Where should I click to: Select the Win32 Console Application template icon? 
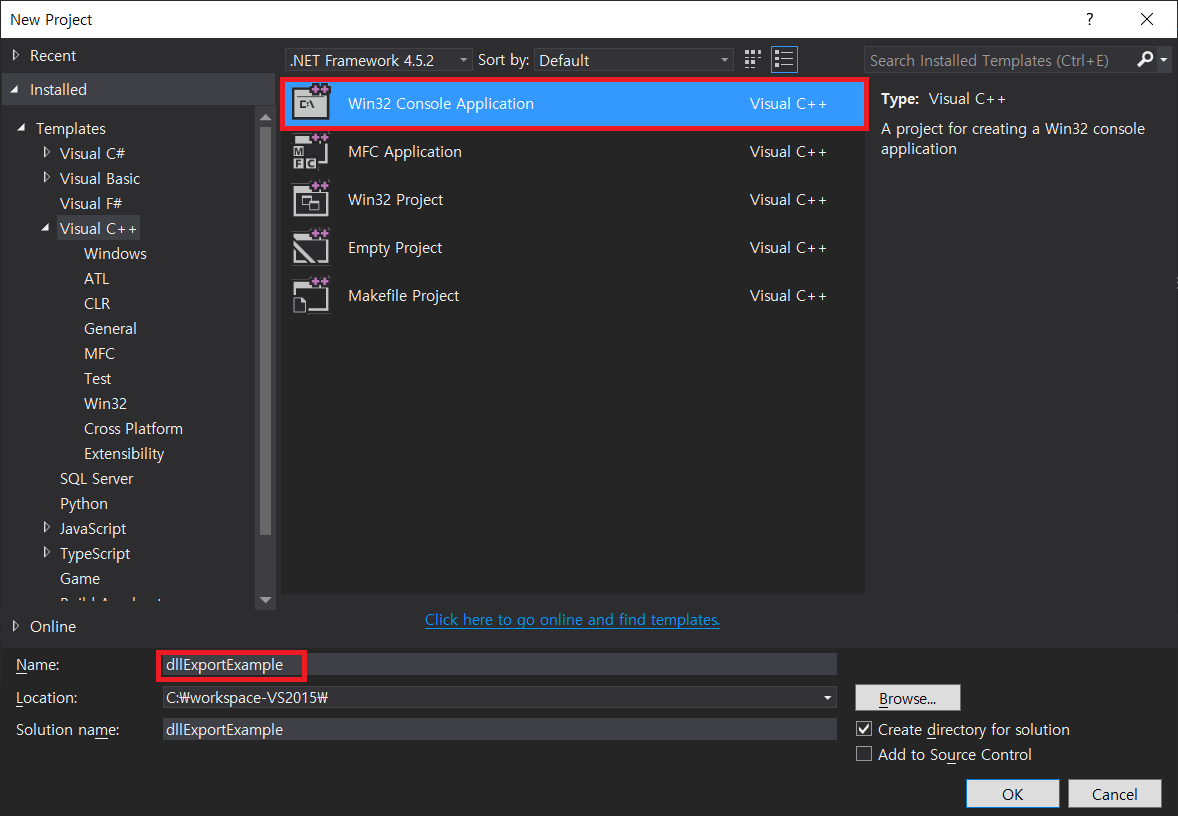[311, 102]
